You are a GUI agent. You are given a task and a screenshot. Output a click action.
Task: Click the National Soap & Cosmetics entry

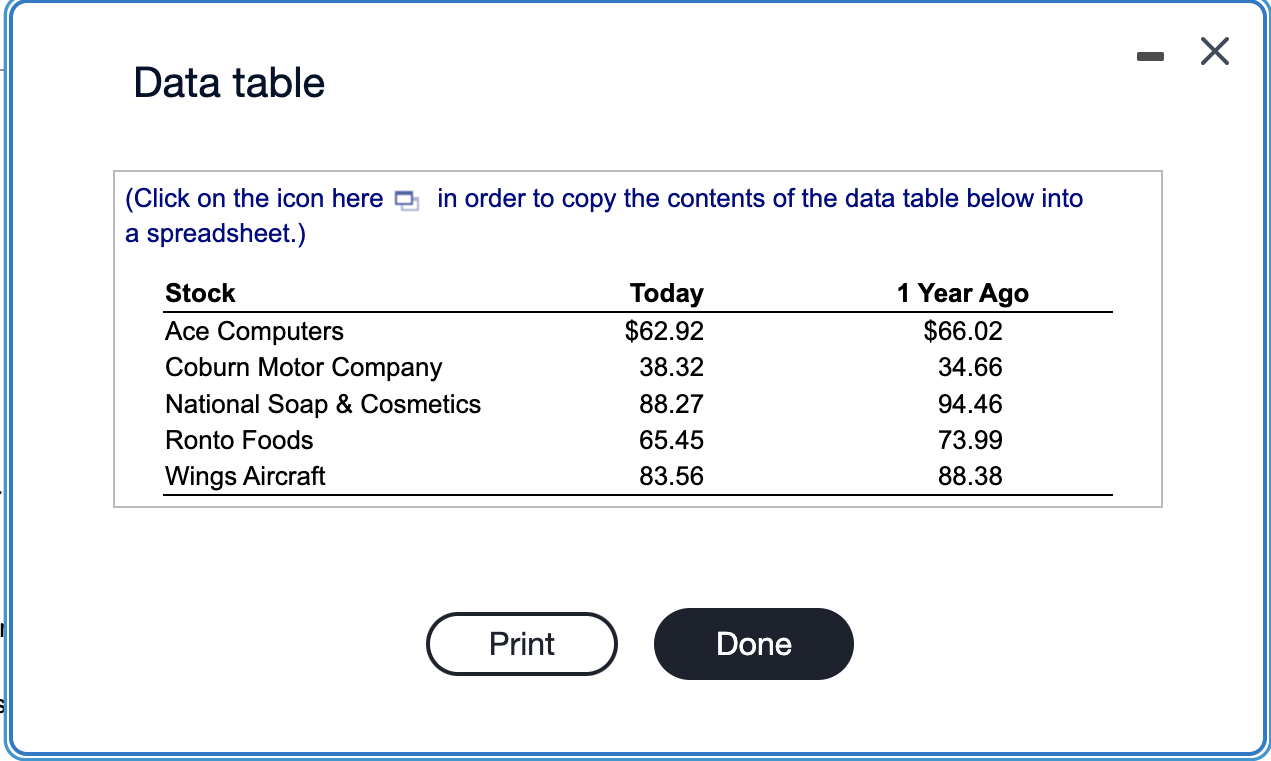click(323, 404)
